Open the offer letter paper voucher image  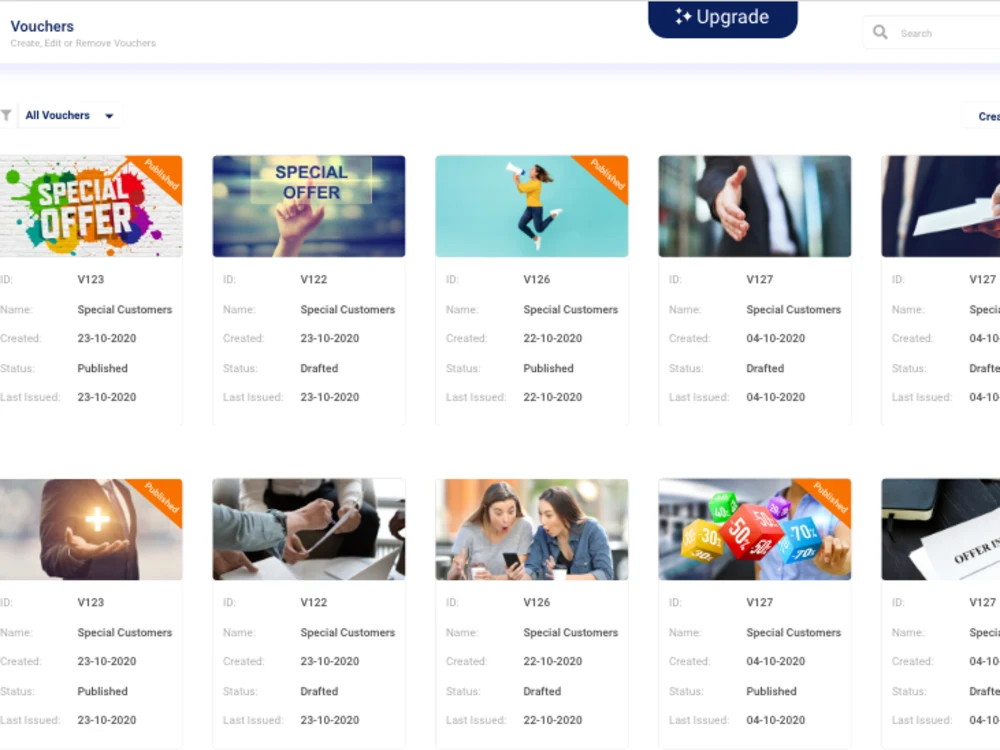941,529
